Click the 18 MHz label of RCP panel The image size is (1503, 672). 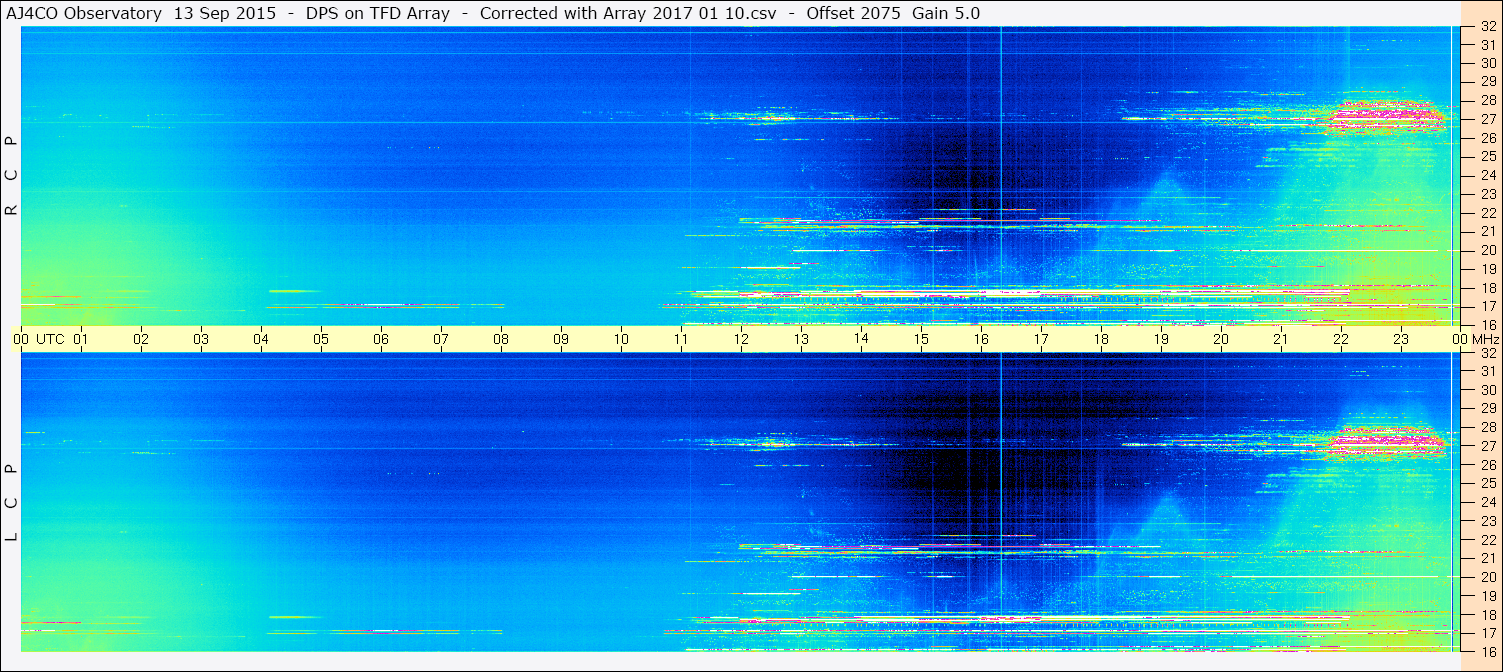1487,288
